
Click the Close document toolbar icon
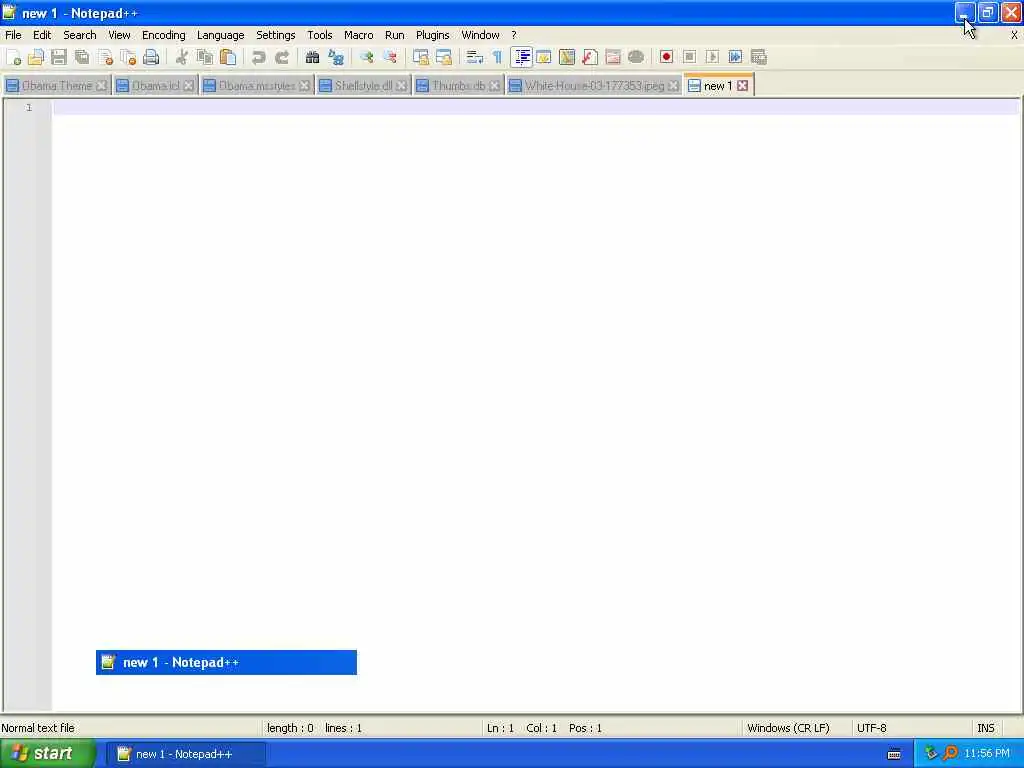(105, 57)
